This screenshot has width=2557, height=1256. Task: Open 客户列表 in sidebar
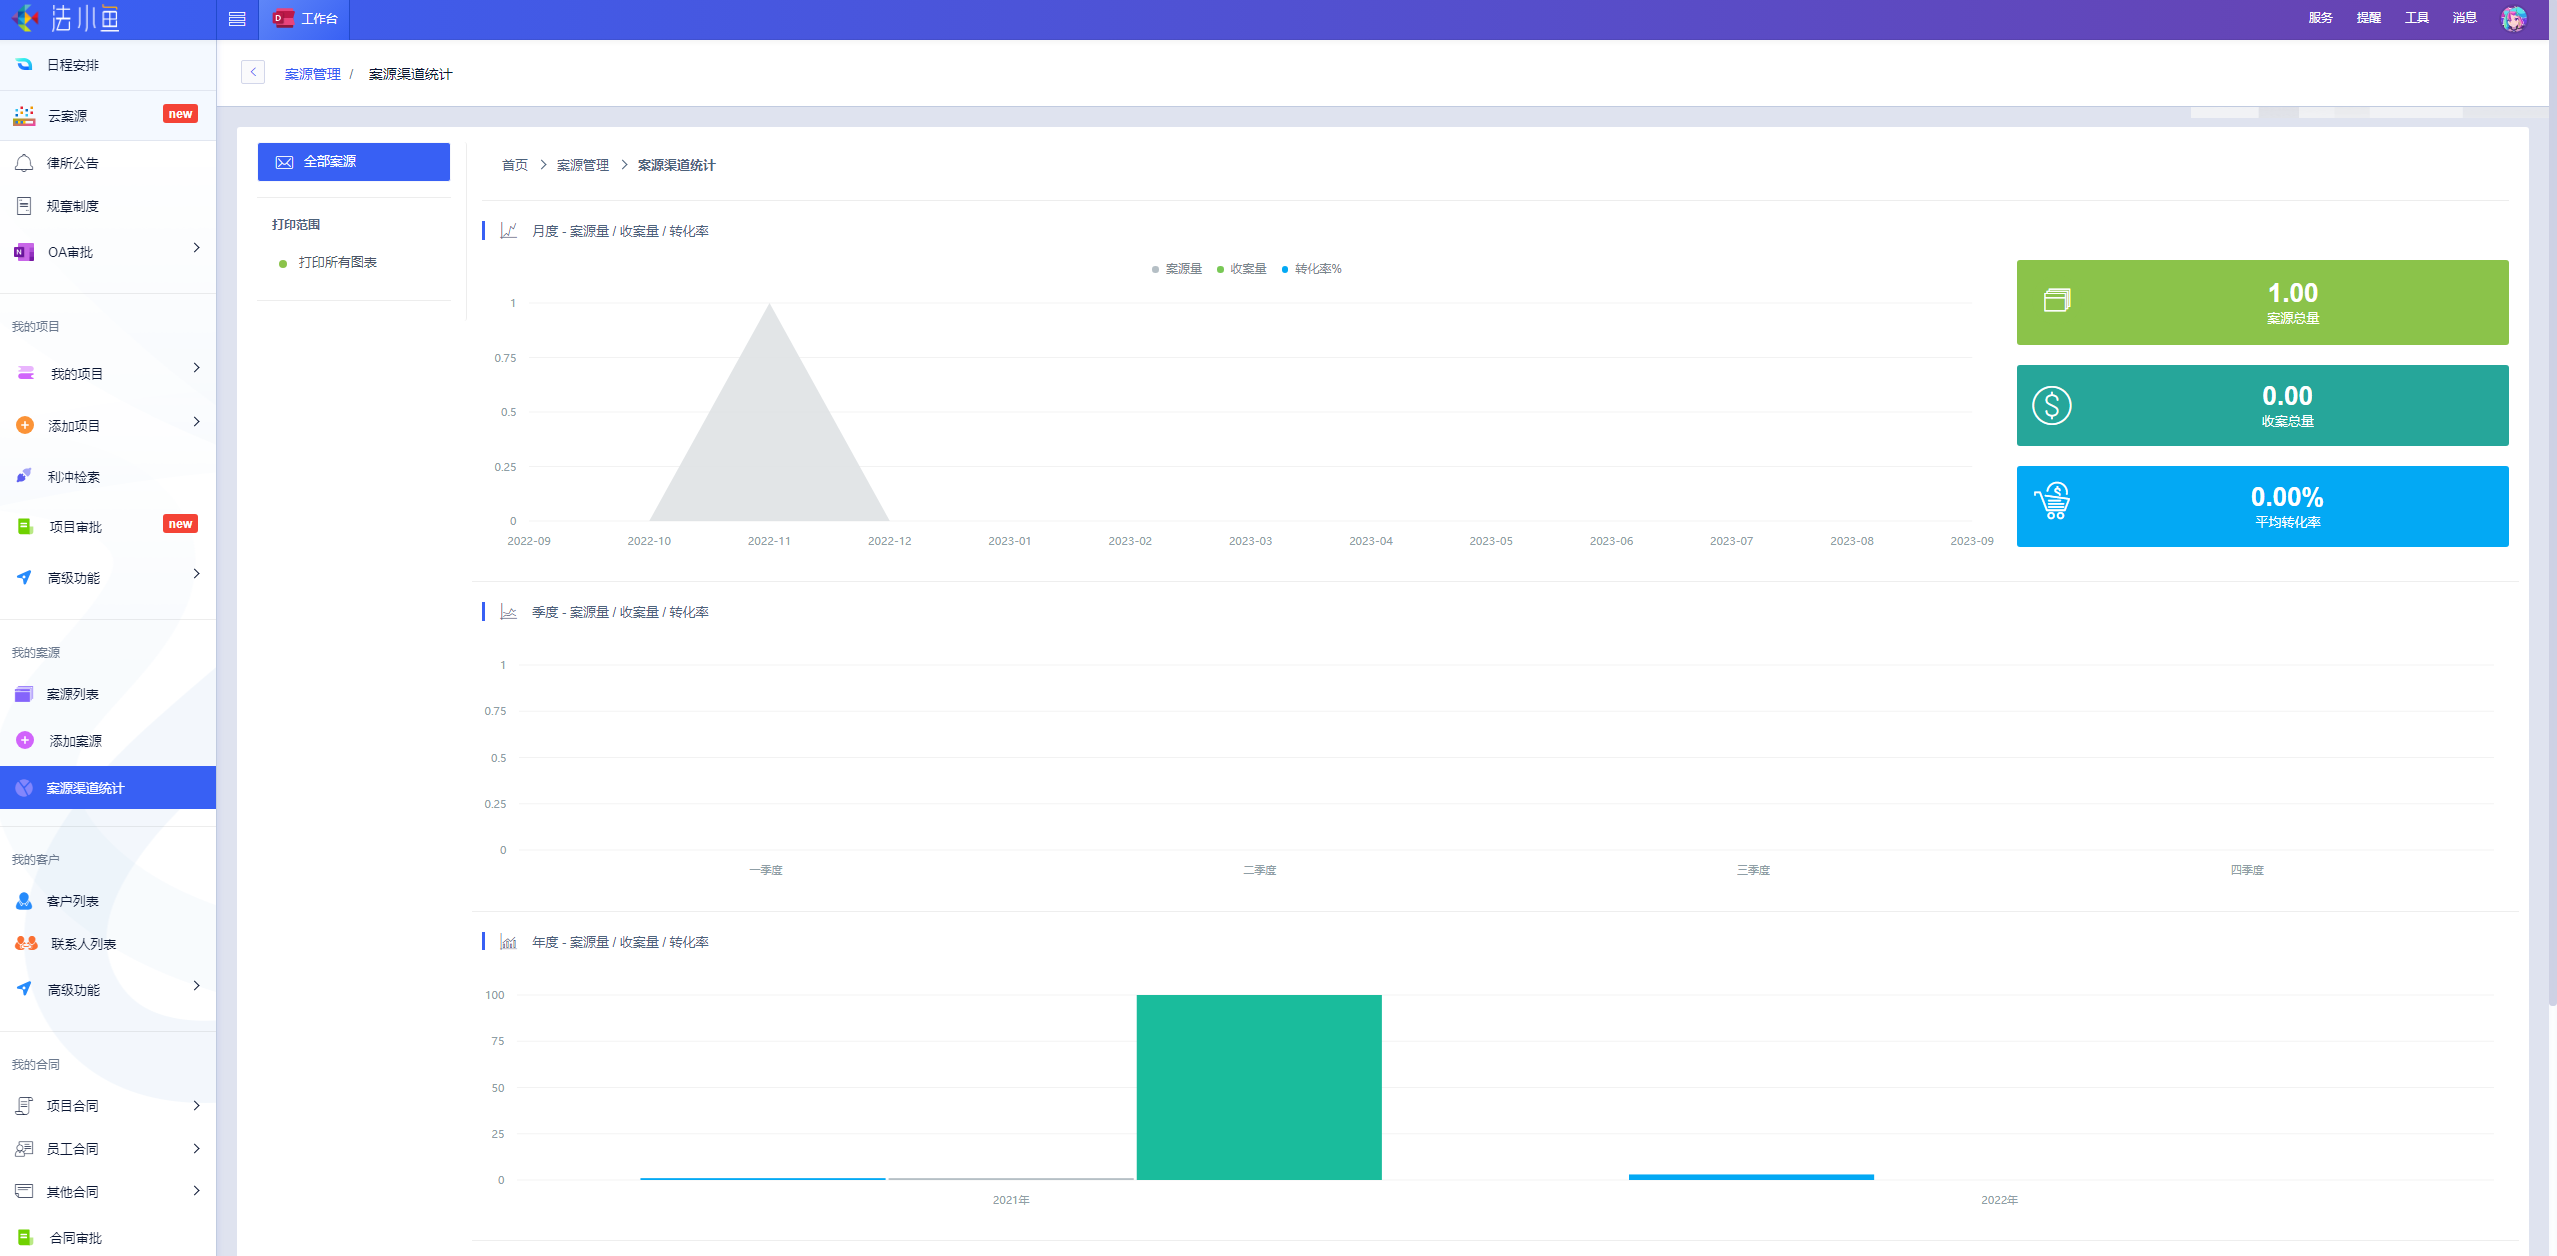coord(72,901)
